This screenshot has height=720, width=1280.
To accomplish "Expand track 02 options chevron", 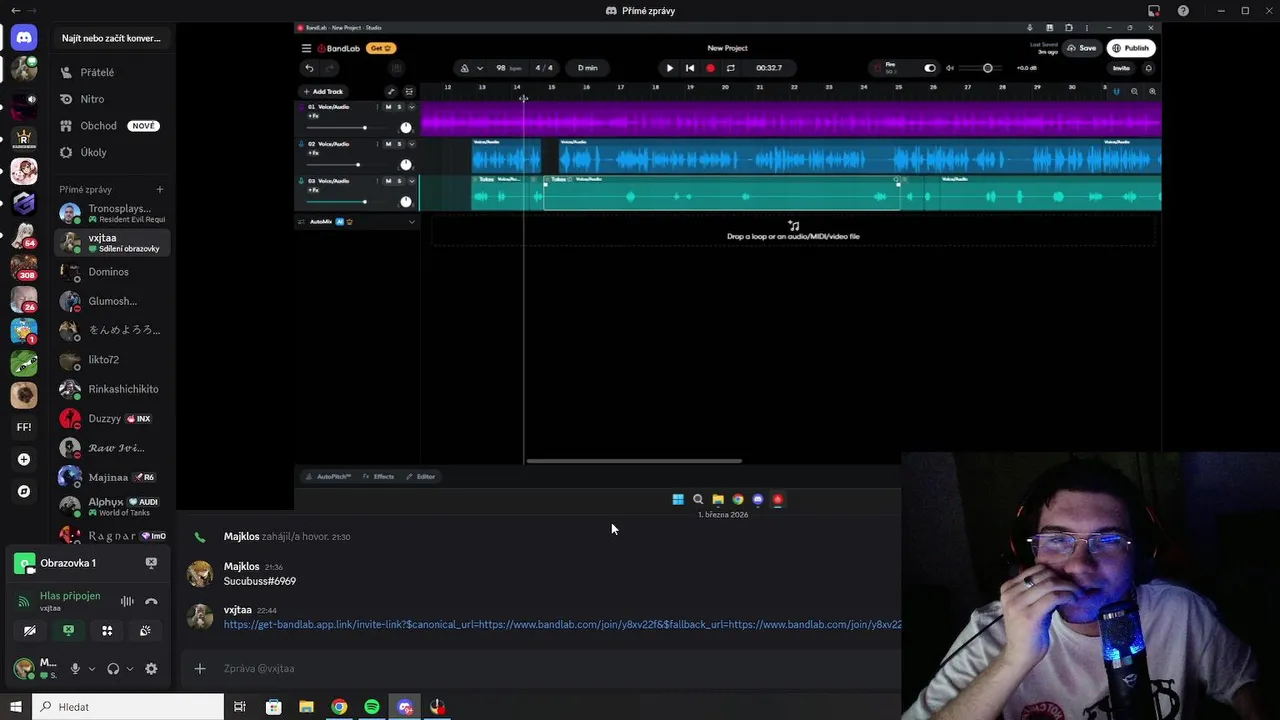I will point(411,144).
